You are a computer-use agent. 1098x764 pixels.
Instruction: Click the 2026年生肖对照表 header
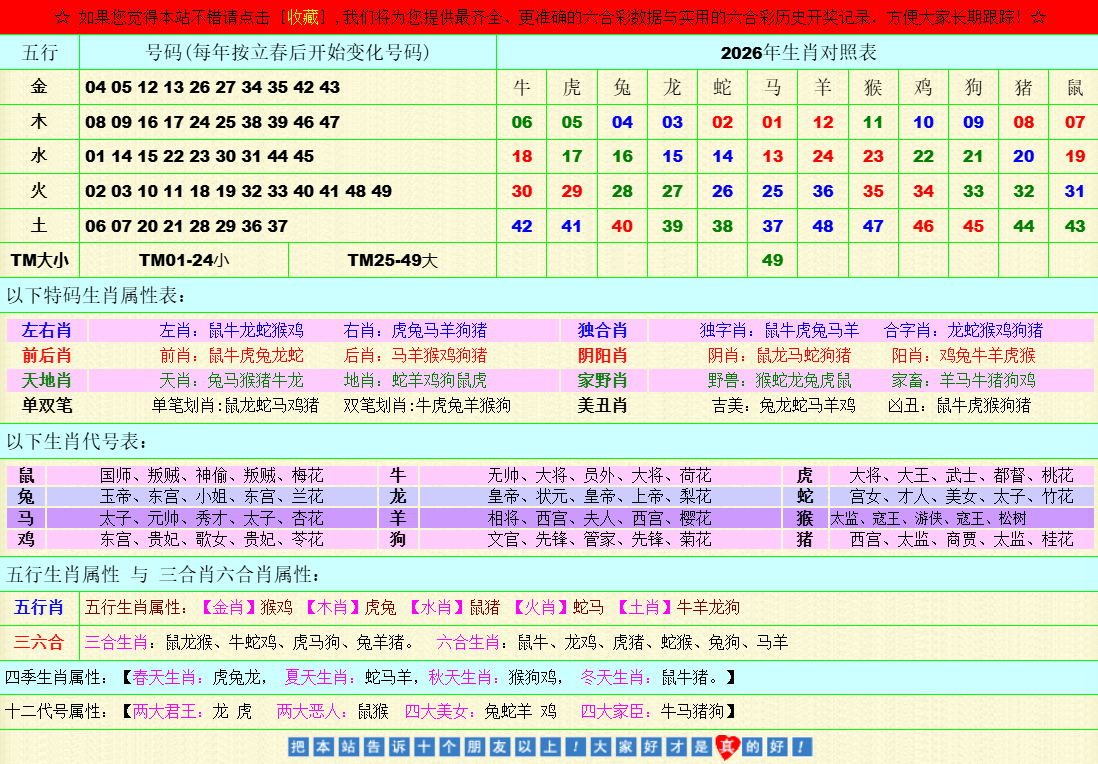click(797, 53)
